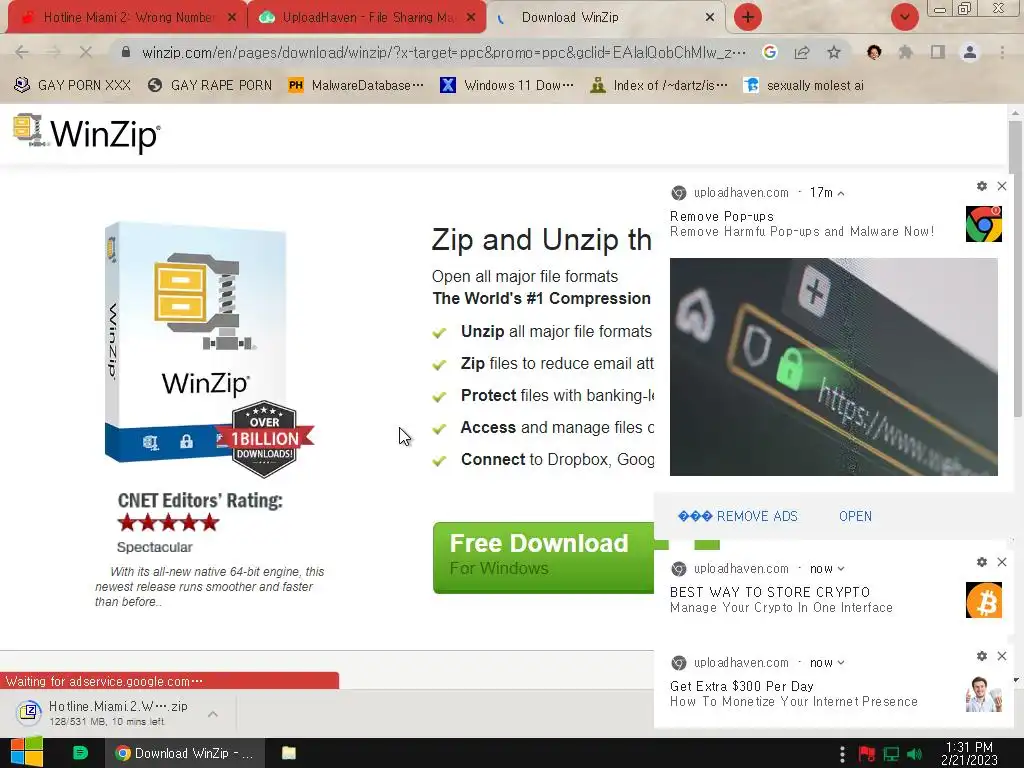
Task: Open the tab search dropdown arrow
Action: click(904, 17)
